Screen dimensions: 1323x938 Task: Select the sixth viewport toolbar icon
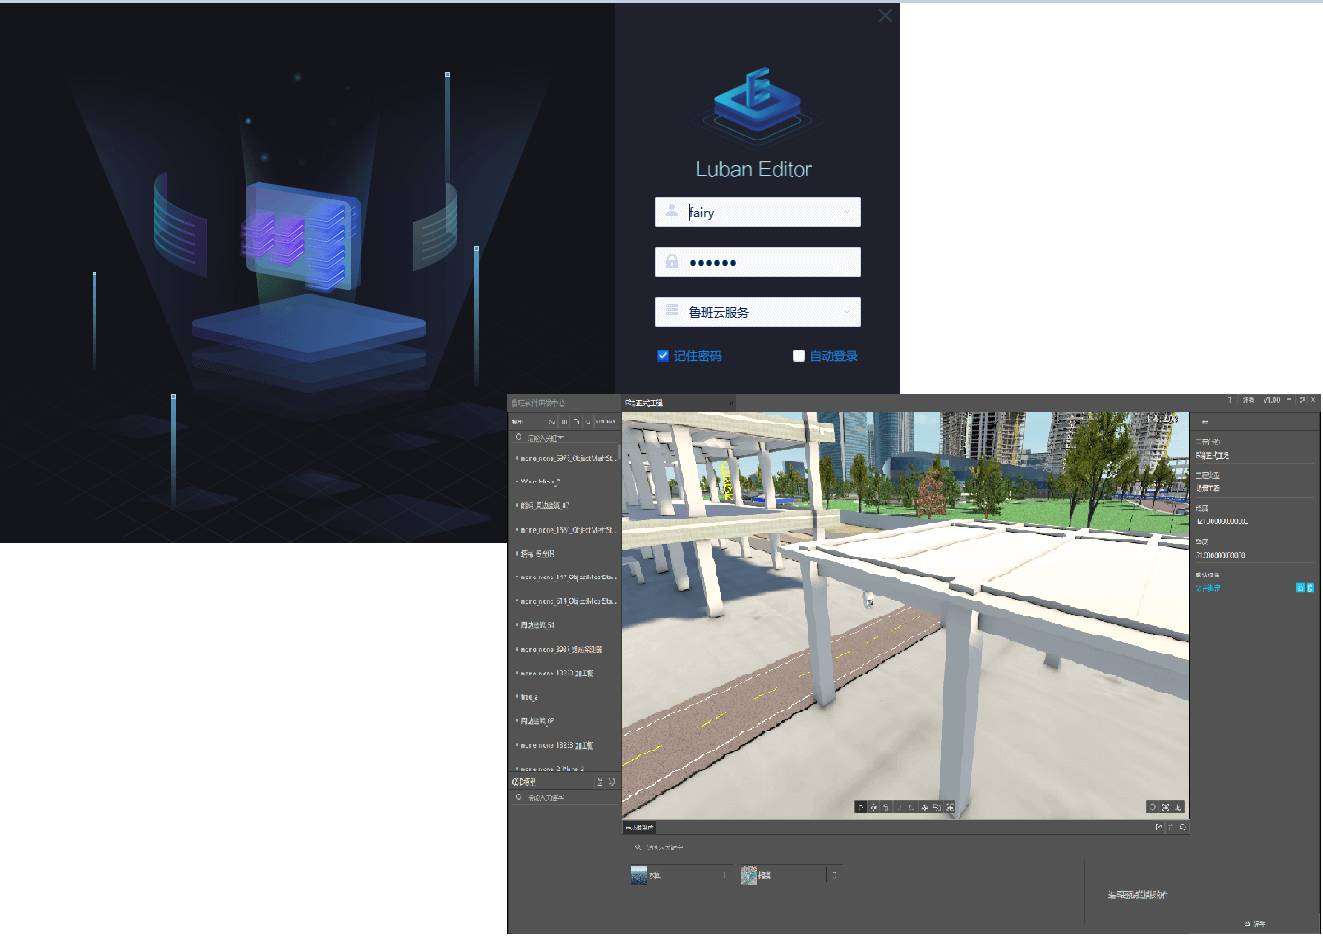click(925, 807)
